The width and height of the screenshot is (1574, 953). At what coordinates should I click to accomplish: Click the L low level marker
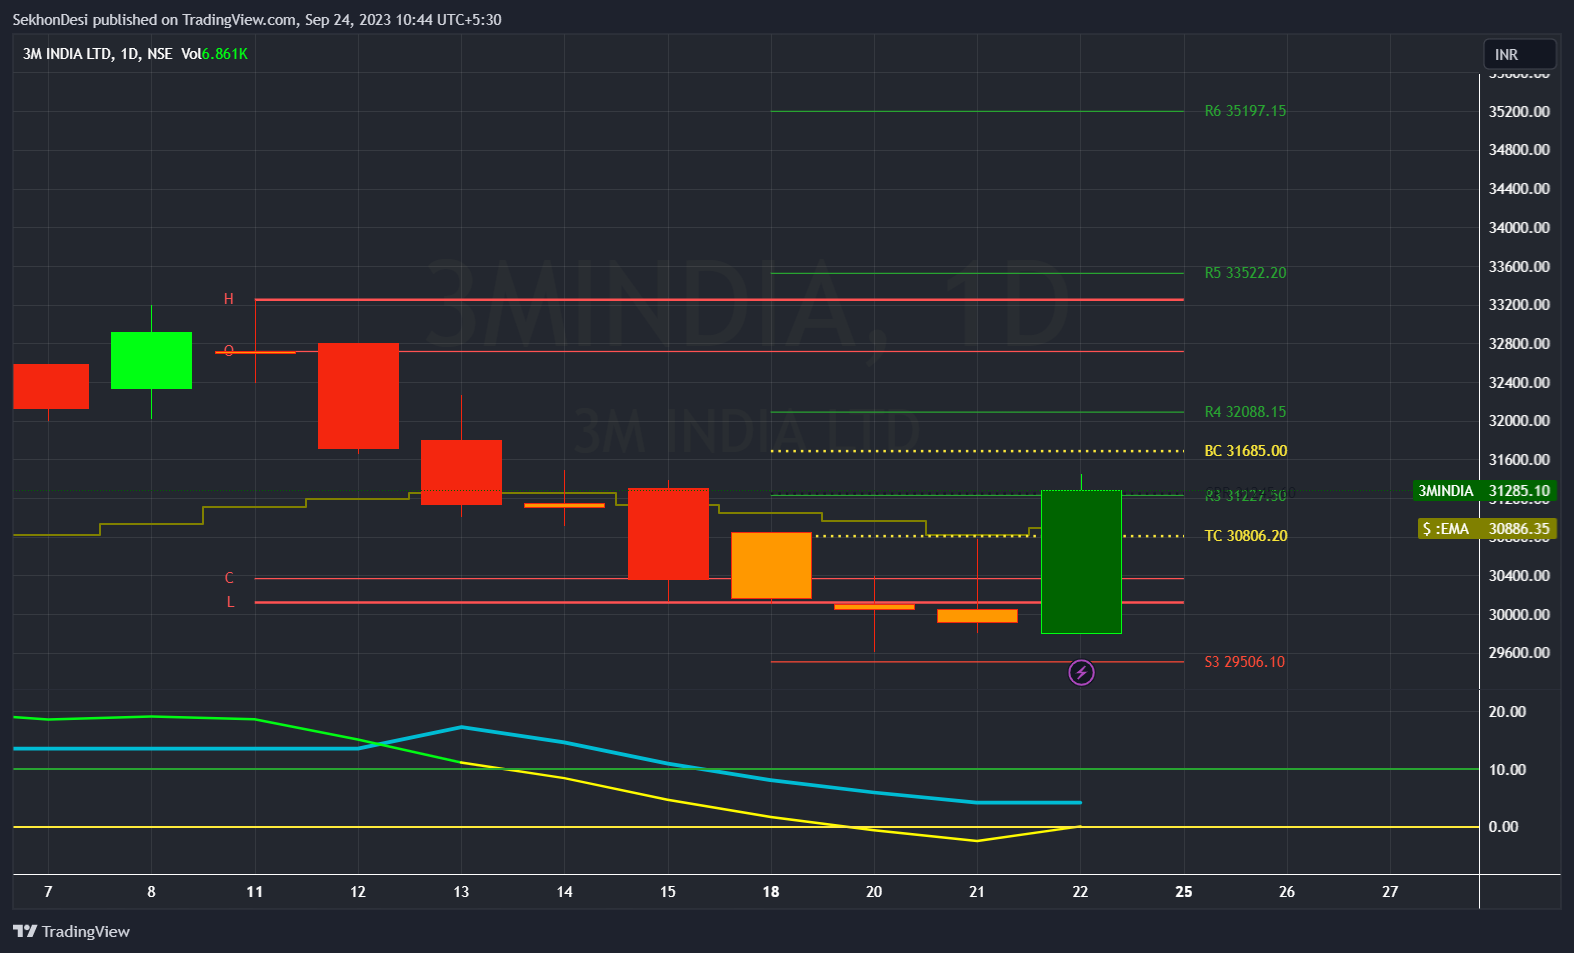click(230, 602)
